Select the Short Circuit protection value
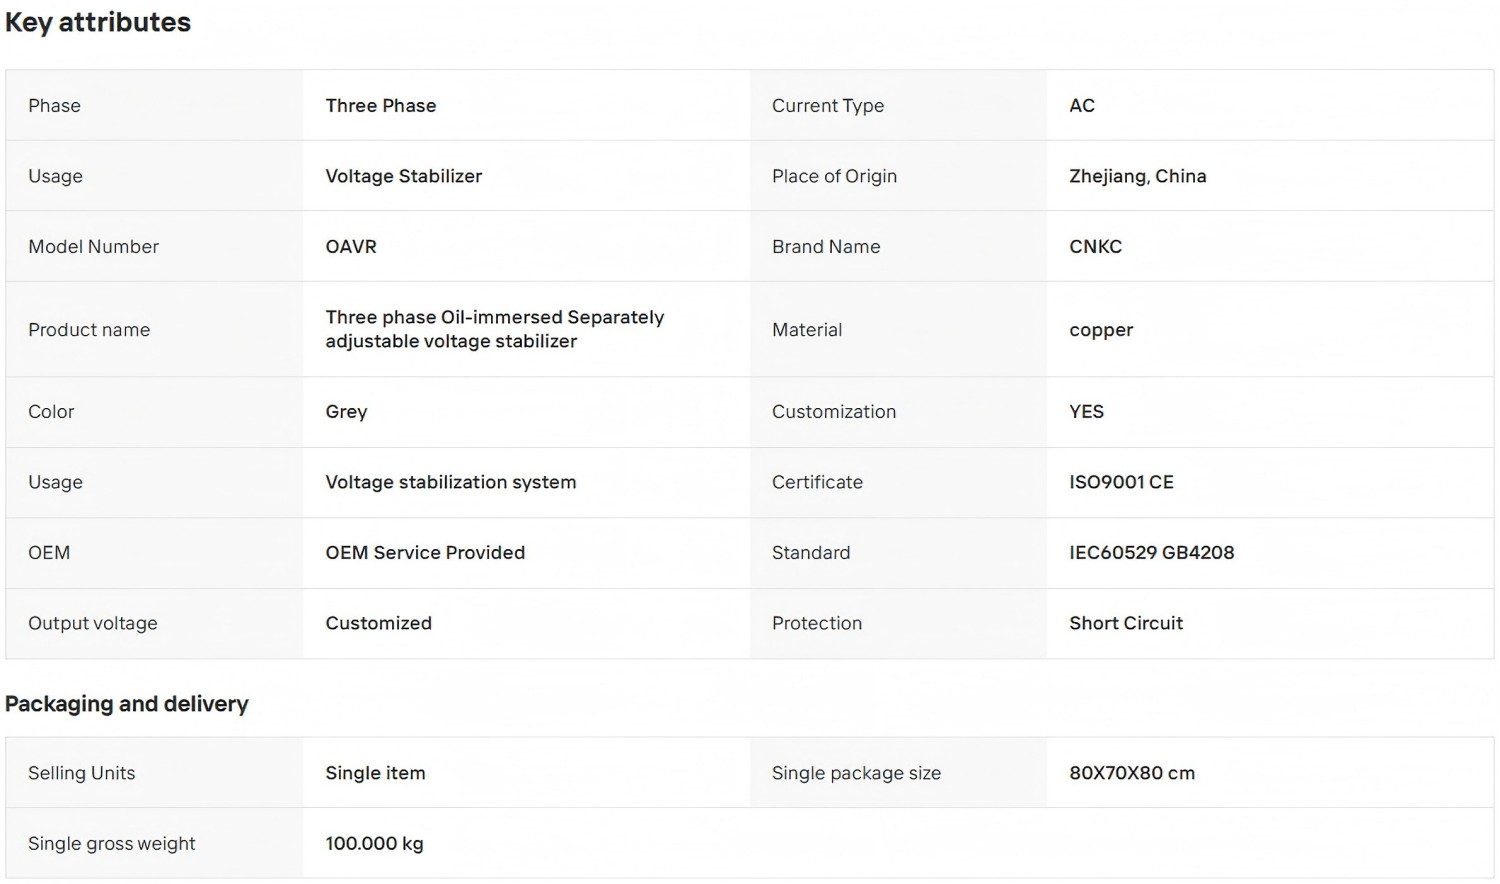 pos(1126,623)
